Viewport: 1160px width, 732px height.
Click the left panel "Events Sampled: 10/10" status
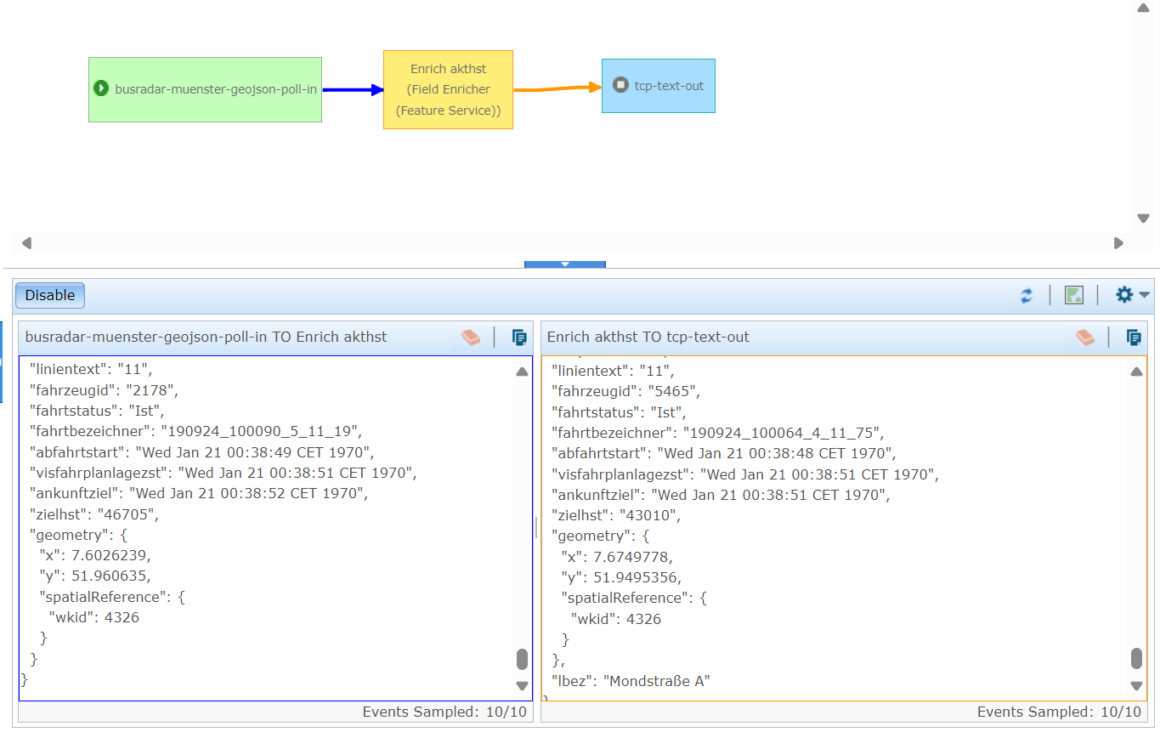pyautogui.click(x=444, y=712)
